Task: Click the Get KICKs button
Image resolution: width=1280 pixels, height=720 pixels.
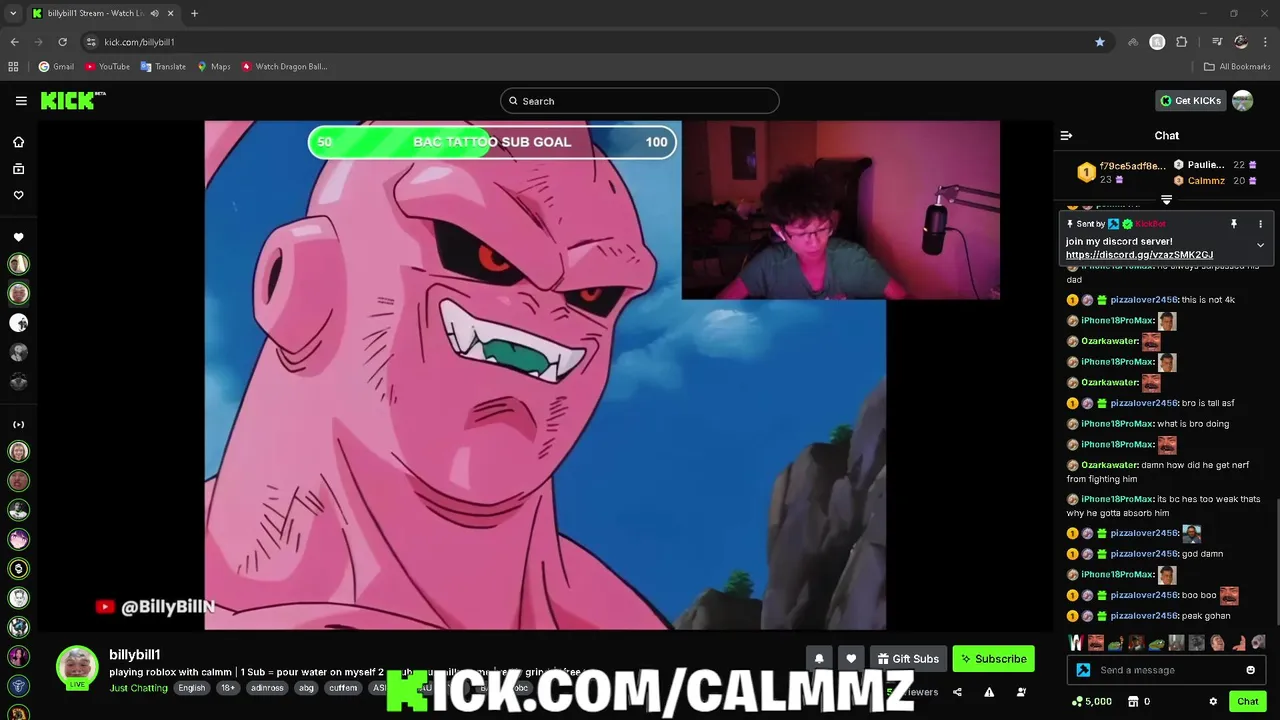Action: click(1190, 101)
